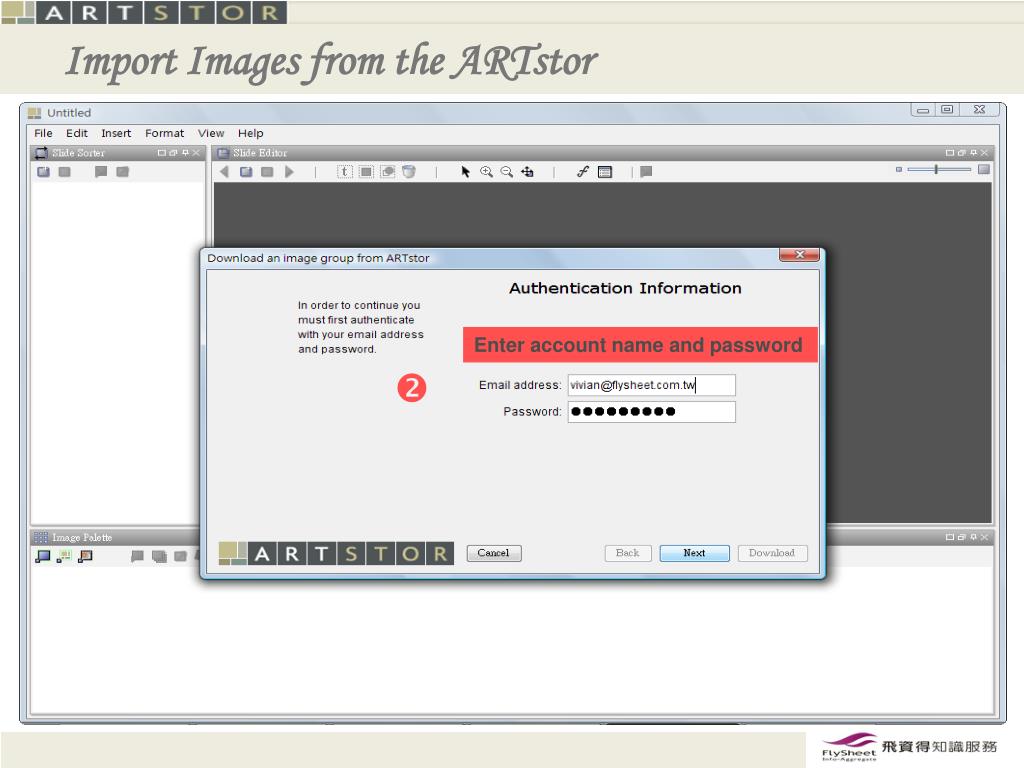The height and width of the screenshot is (768, 1024).
Task: Click the Back button in ARTstor dialog
Action: 628,553
